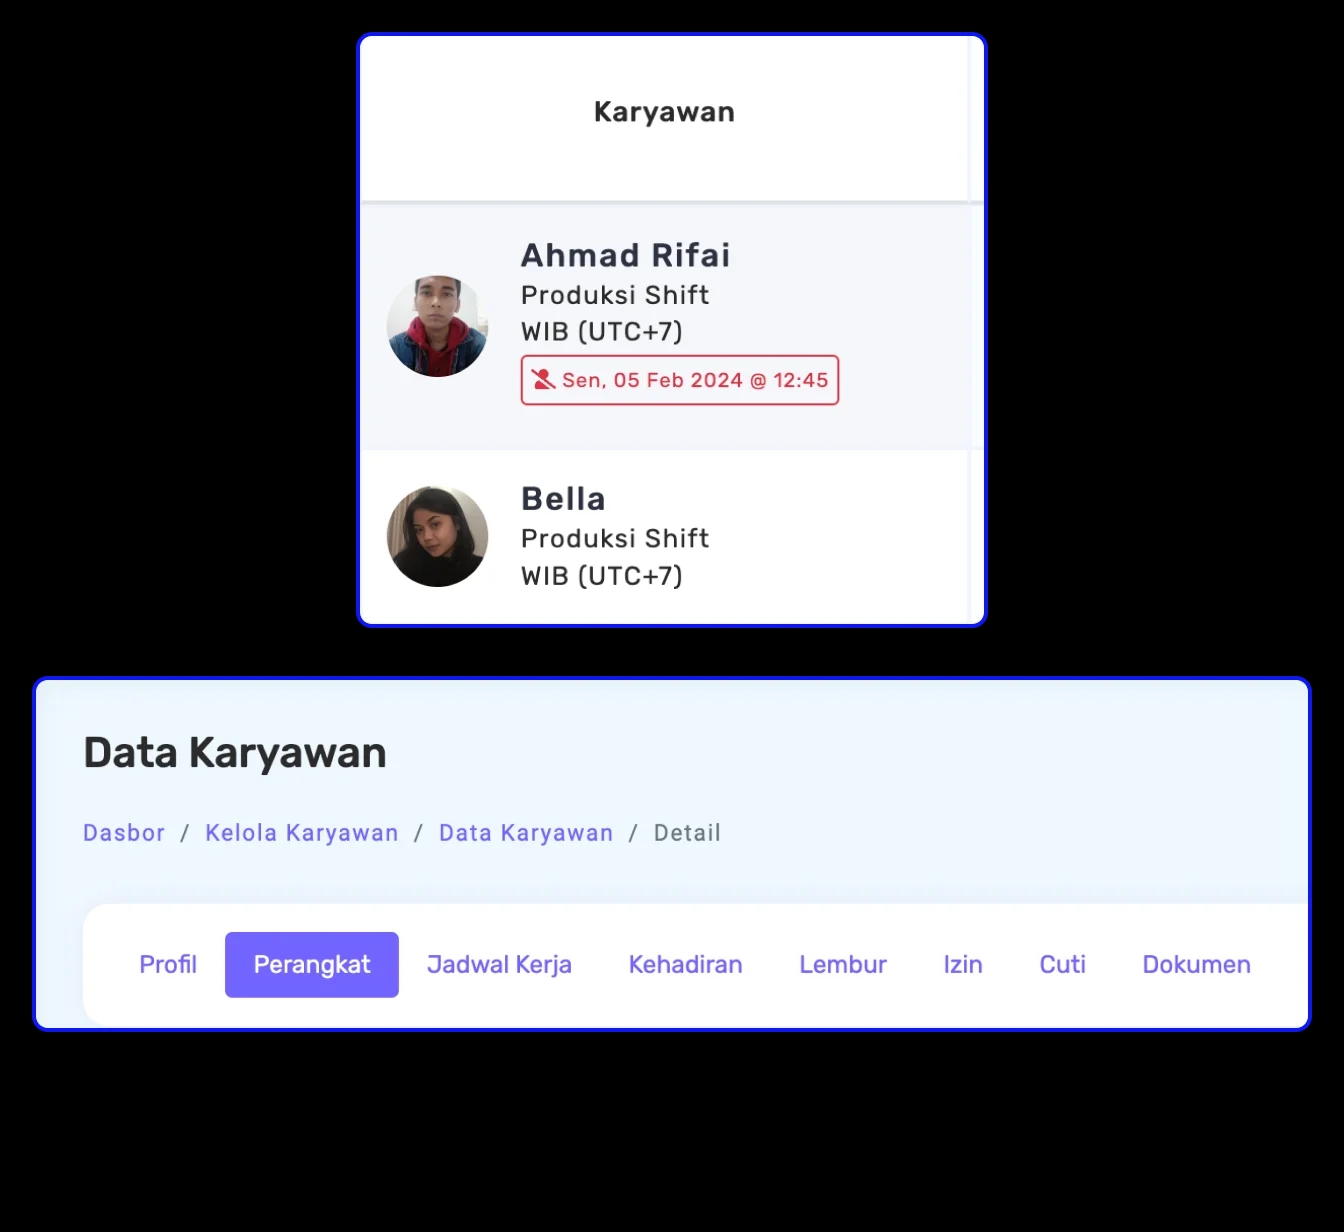Switch to the Dokumen tab
The image size is (1344, 1232).
click(x=1196, y=965)
